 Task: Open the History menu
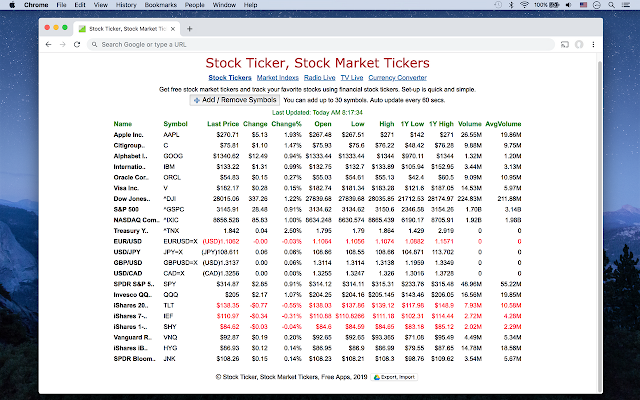coord(126,5)
